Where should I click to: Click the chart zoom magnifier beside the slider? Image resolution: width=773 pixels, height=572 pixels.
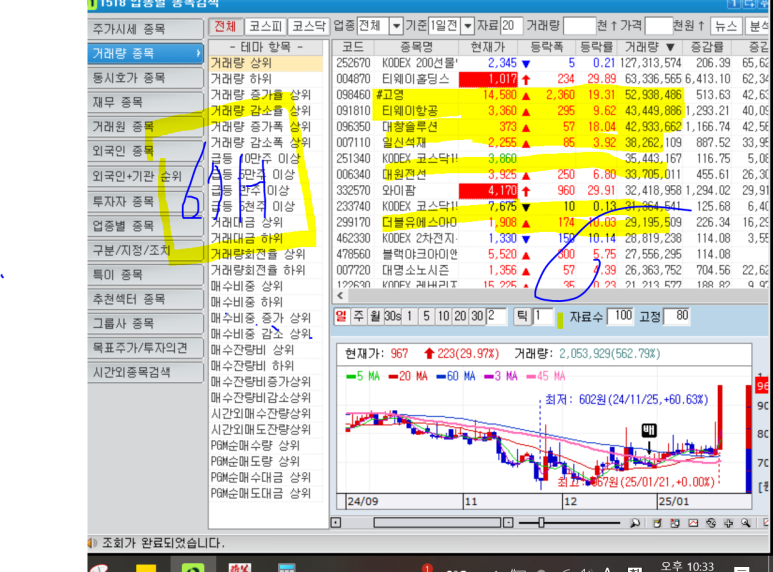click(635, 523)
